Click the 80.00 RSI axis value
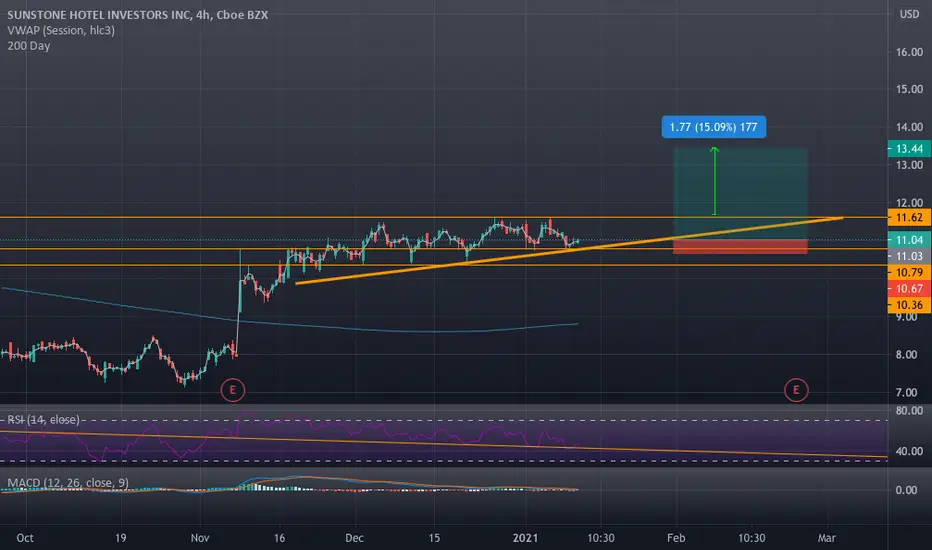This screenshot has height=550, width=932. [909, 411]
